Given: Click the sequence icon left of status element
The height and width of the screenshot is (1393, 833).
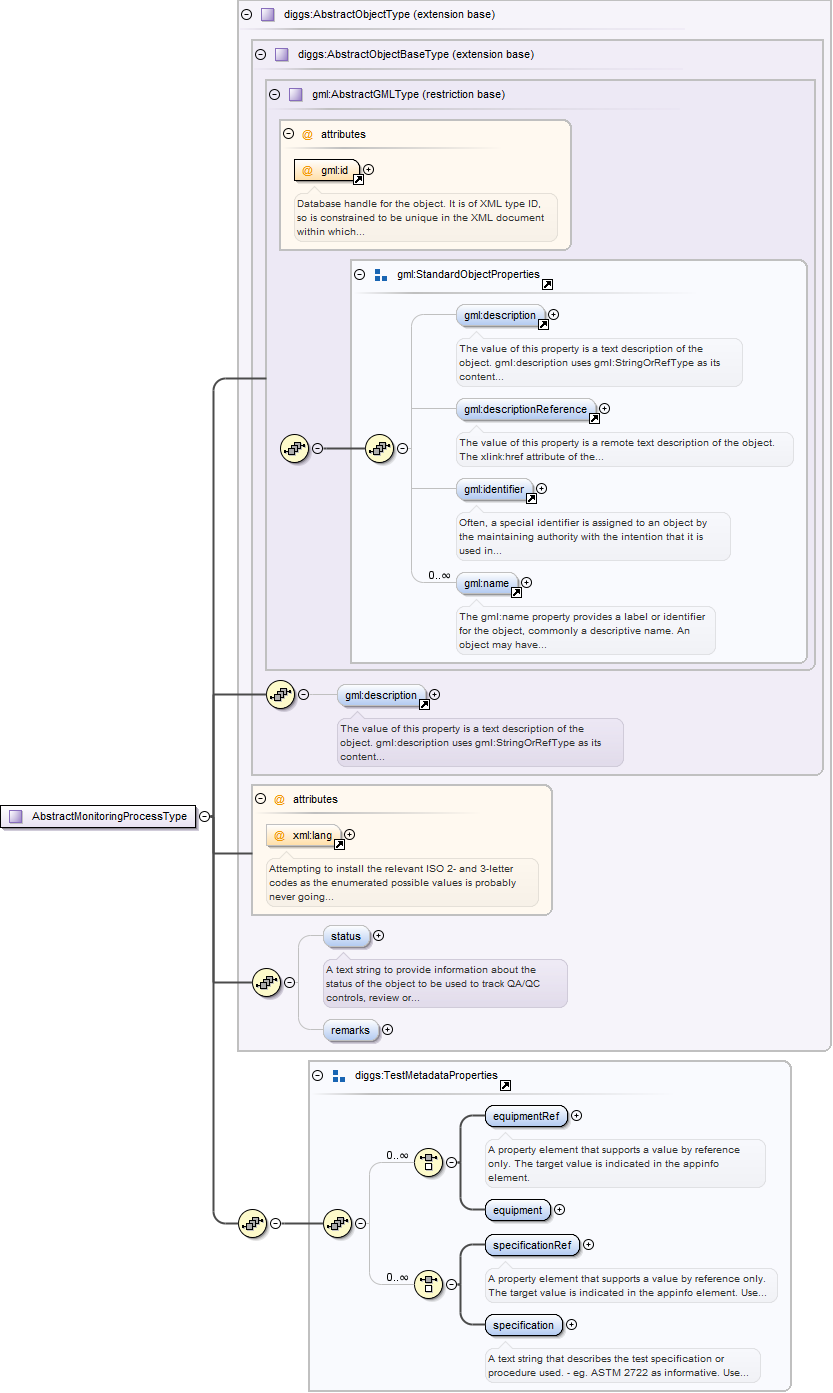Looking at the screenshot, I should 266,983.
